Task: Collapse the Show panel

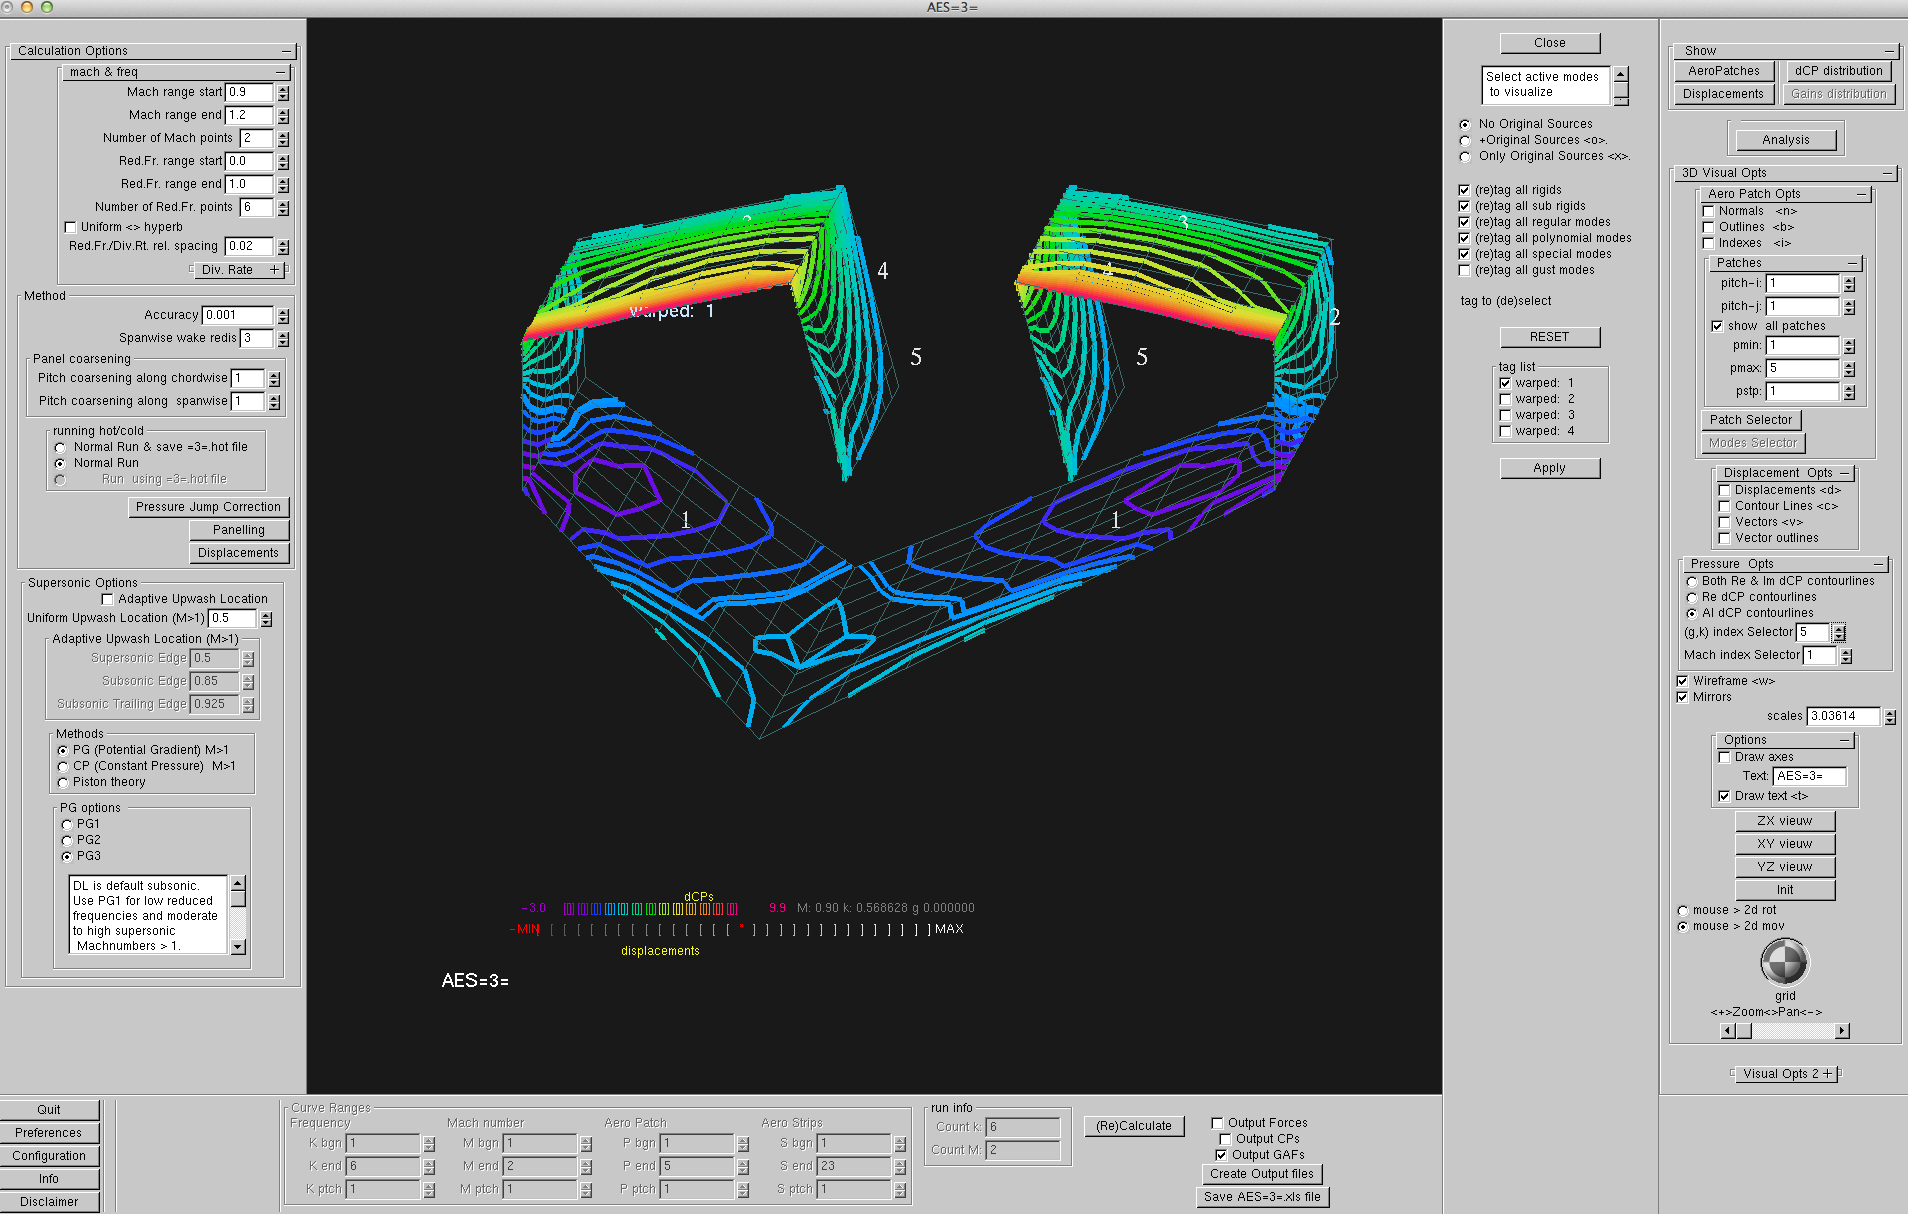Action: (1889, 51)
